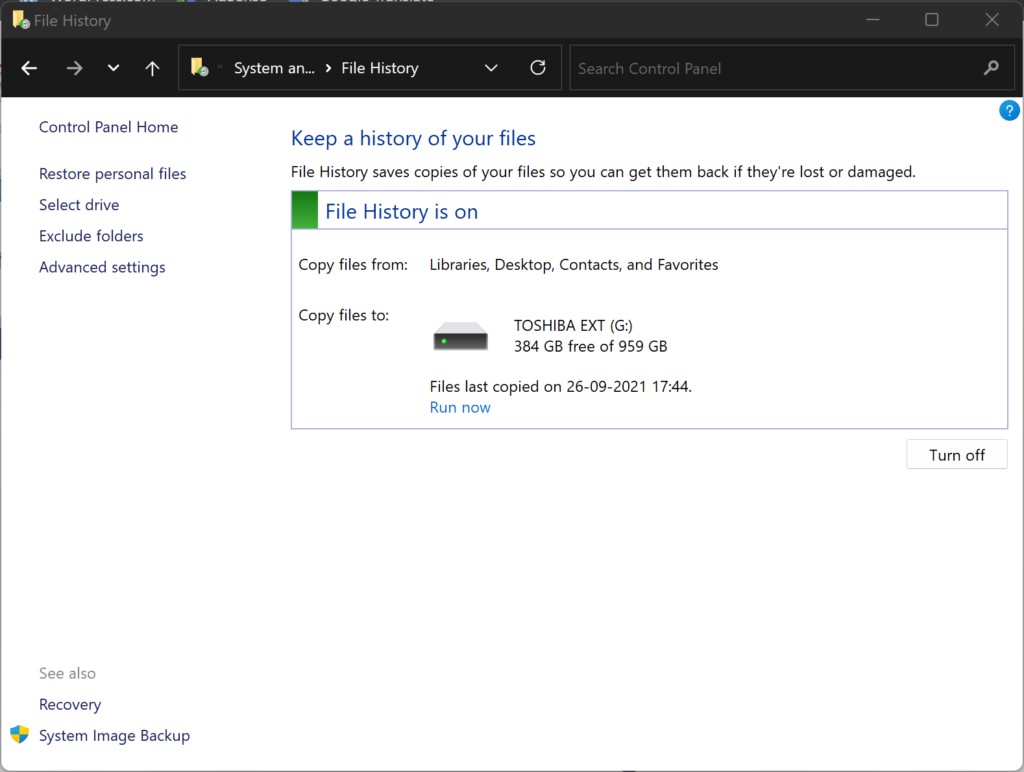Click the back navigation arrow
1024x772 pixels.
28,68
